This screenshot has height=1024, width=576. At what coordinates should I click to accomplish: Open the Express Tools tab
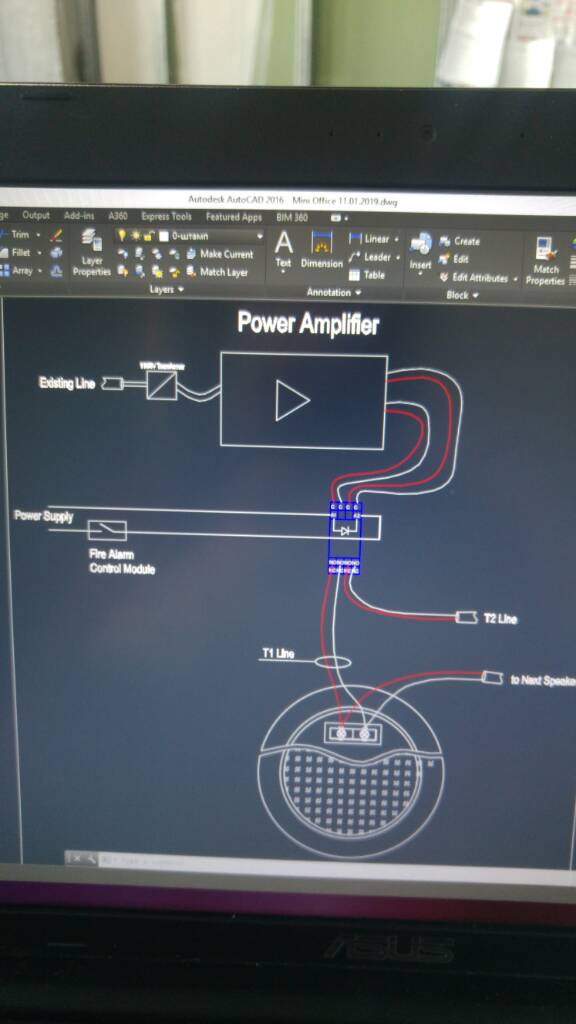click(167, 216)
